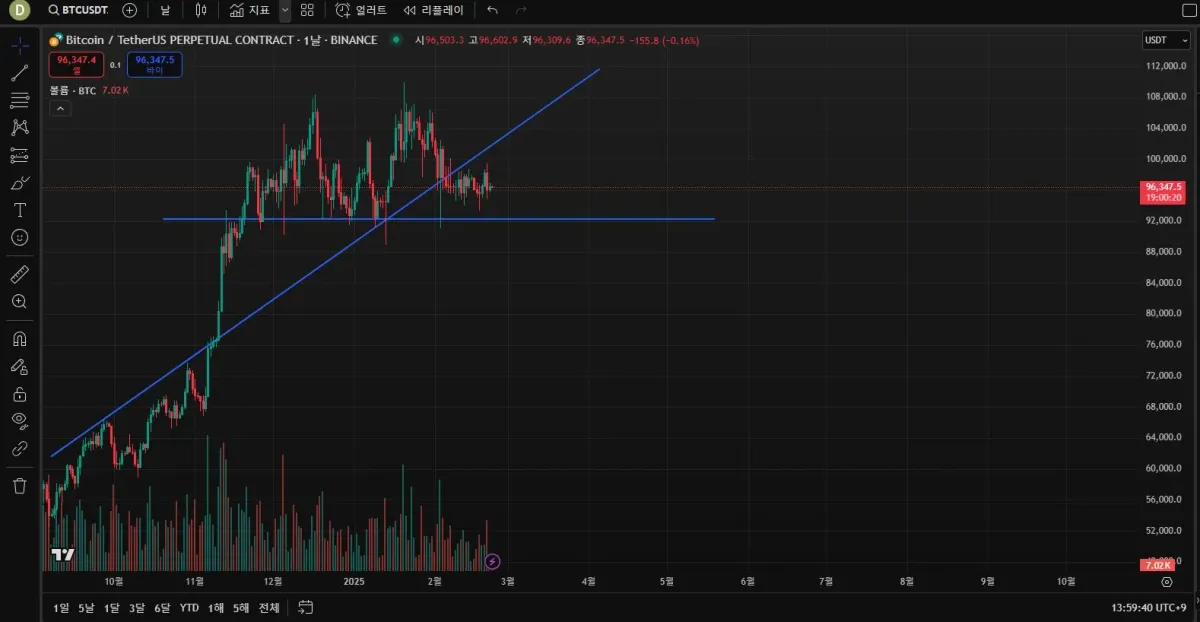Select the 5해 date range
The height and width of the screenshot is (622, 1200).
(241, 607)
